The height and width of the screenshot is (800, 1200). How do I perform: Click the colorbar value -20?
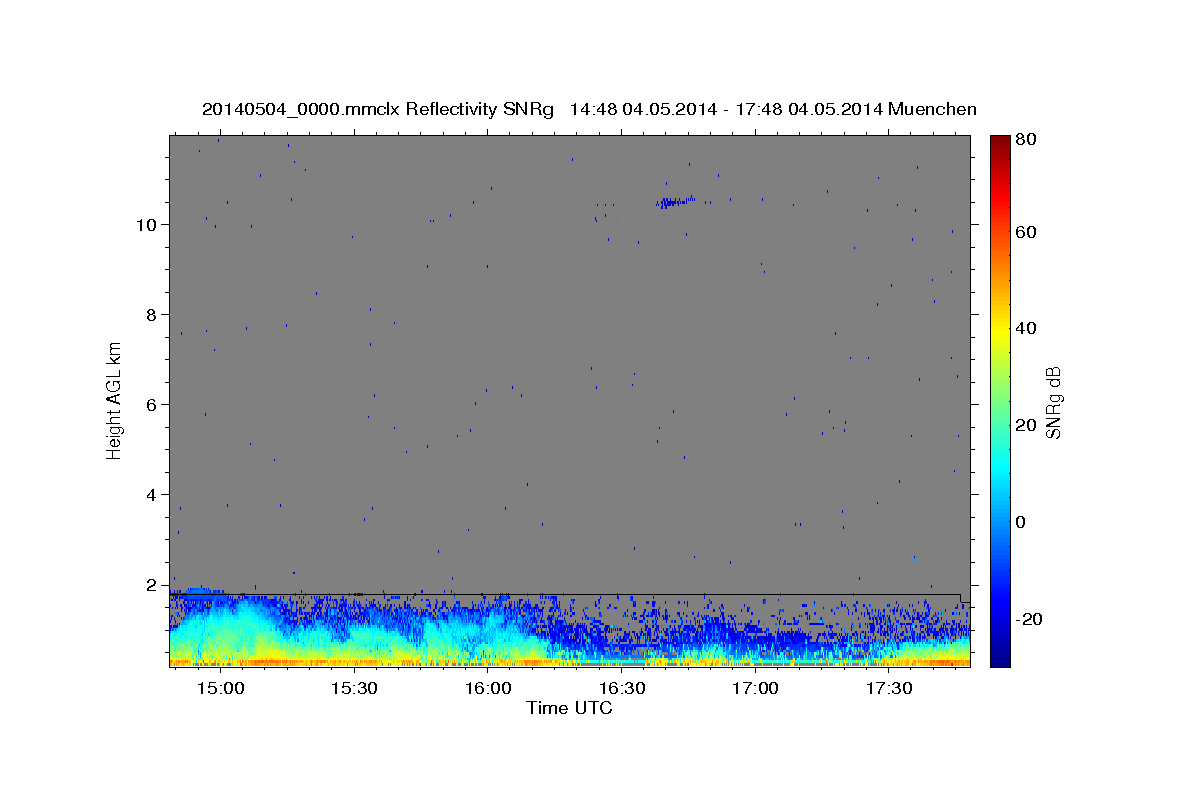[1029, 619]
